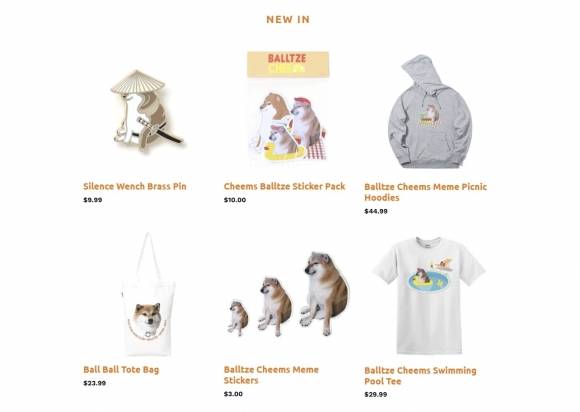
Task: Click the $9.99 price under Brass Pin
Action: point(92,200)
